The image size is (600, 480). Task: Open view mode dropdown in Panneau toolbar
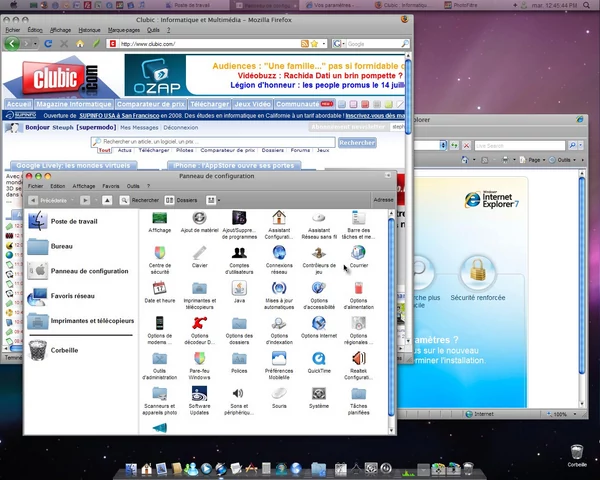click(219, 200)
